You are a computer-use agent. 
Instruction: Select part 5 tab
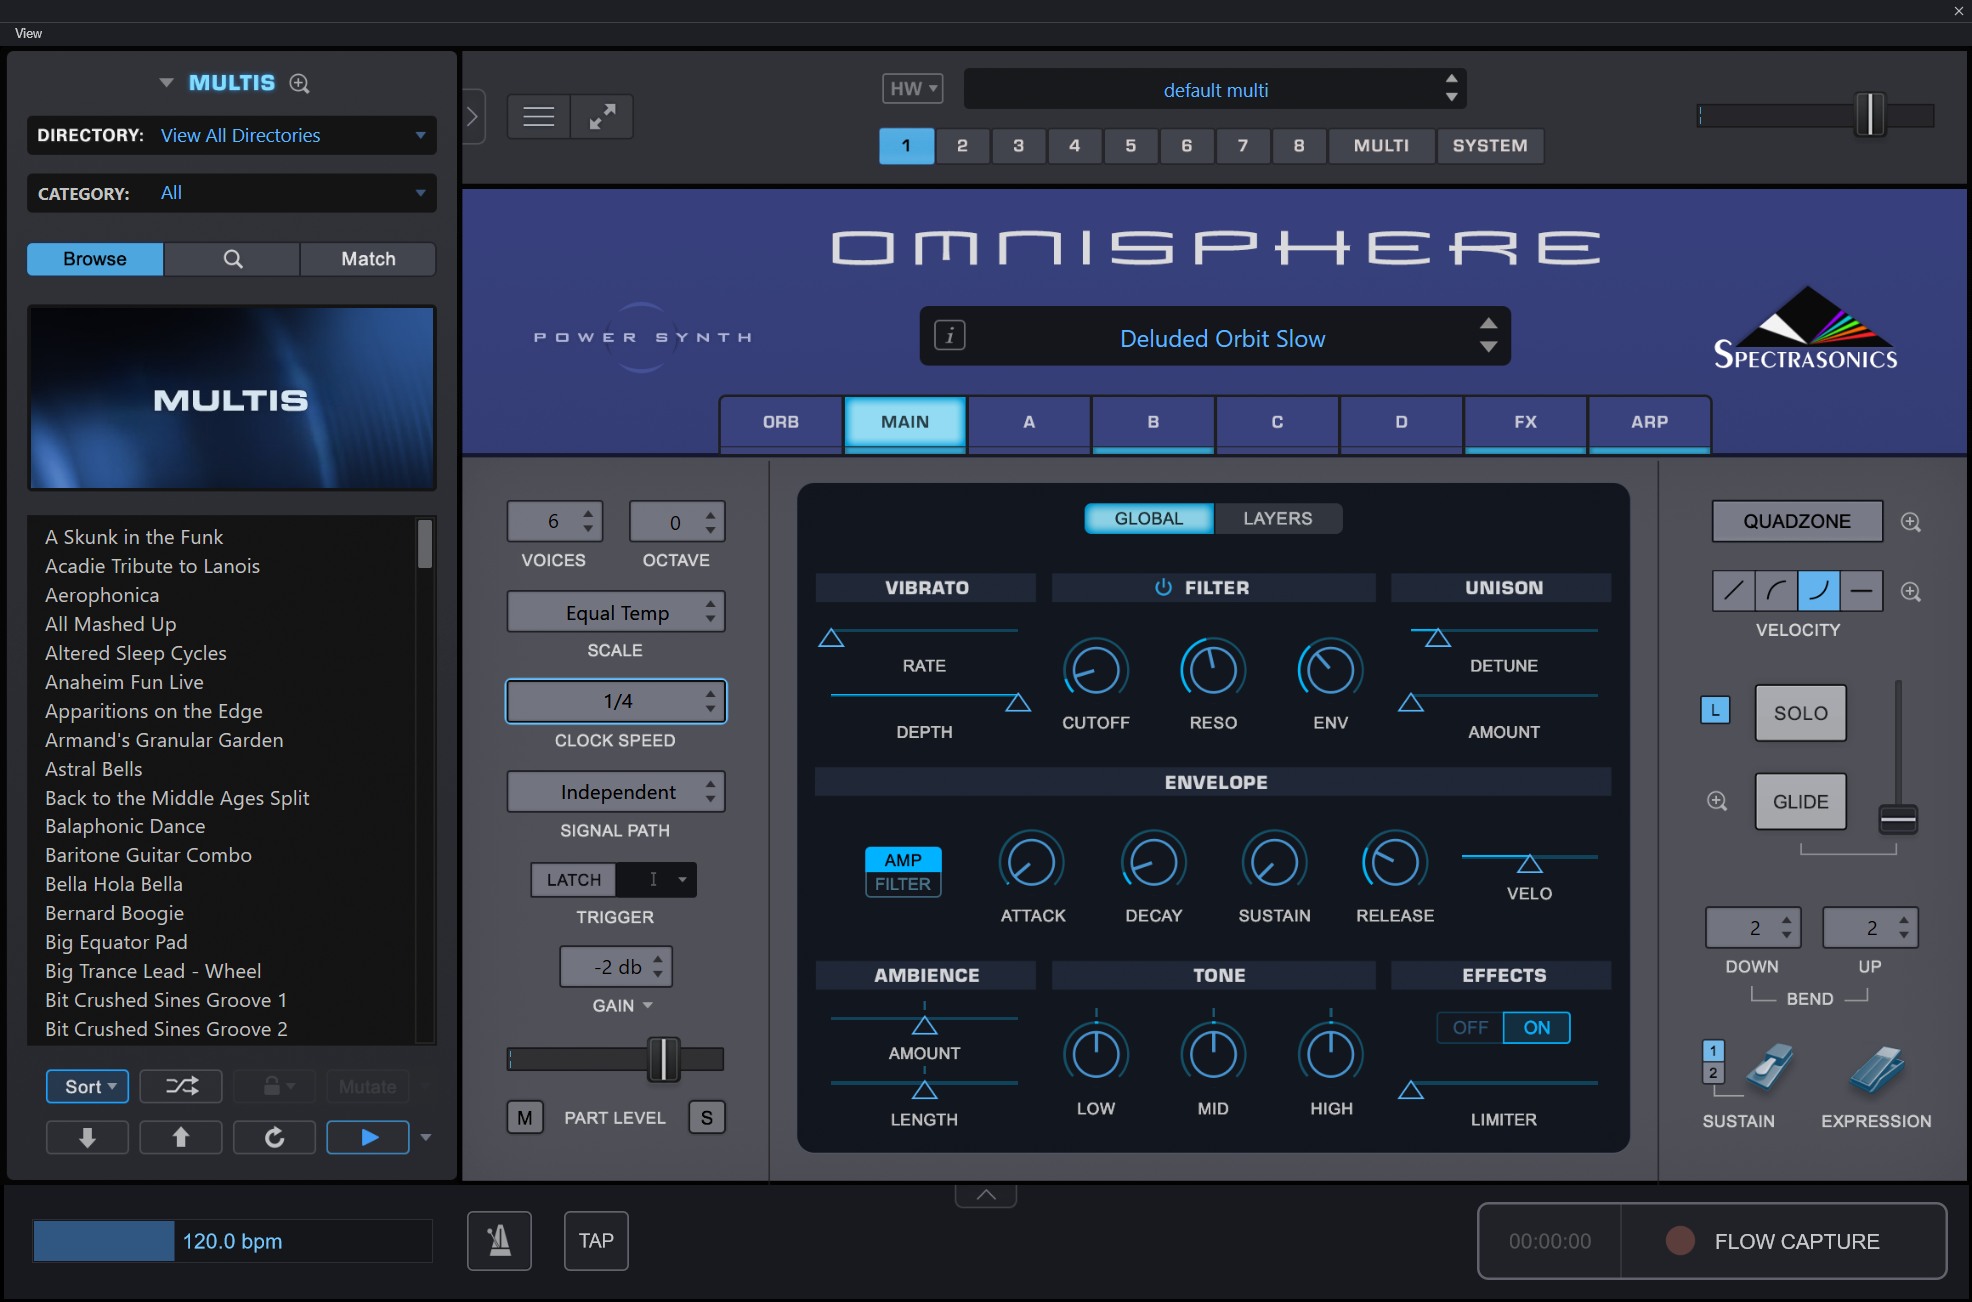1130,145
